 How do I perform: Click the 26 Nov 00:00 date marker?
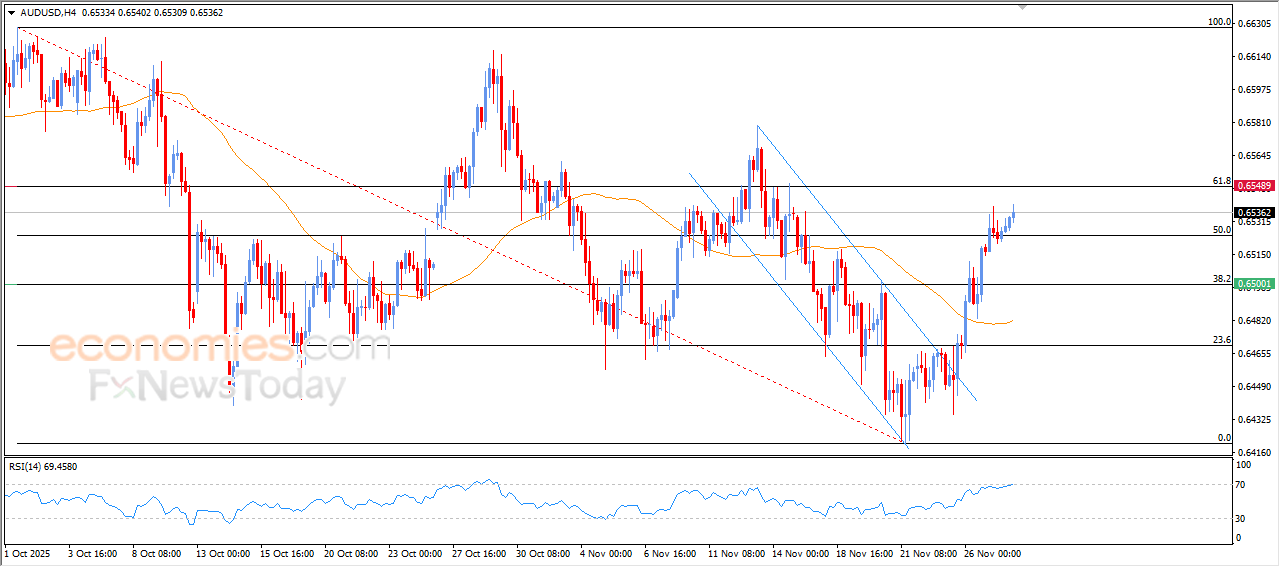(992, 553)
